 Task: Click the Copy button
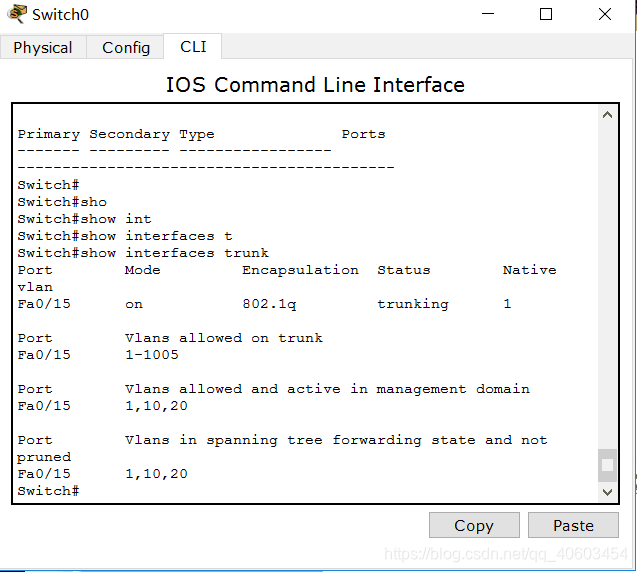pyautogui.click(x=474, y=525)
